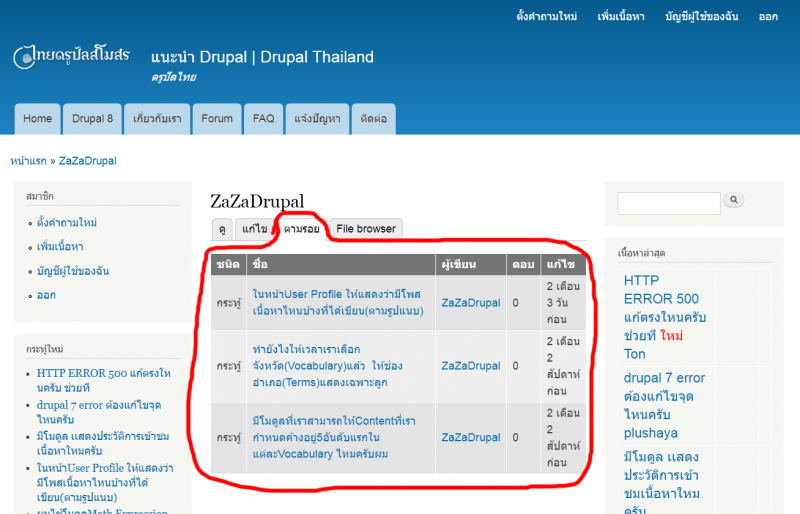Select the File browser tab
Viewport: 800px width, 514px height.
pos(366,229)
